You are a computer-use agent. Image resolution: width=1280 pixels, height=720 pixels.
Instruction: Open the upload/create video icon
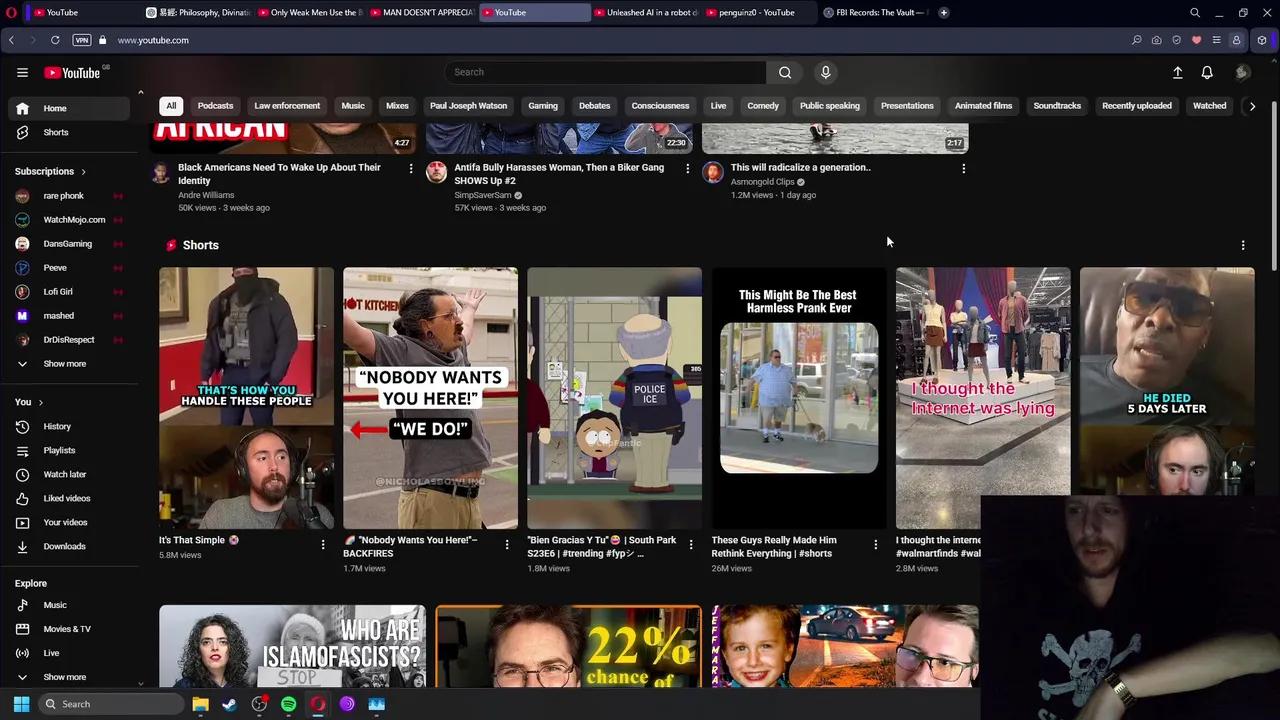[x=1177, y=72]
